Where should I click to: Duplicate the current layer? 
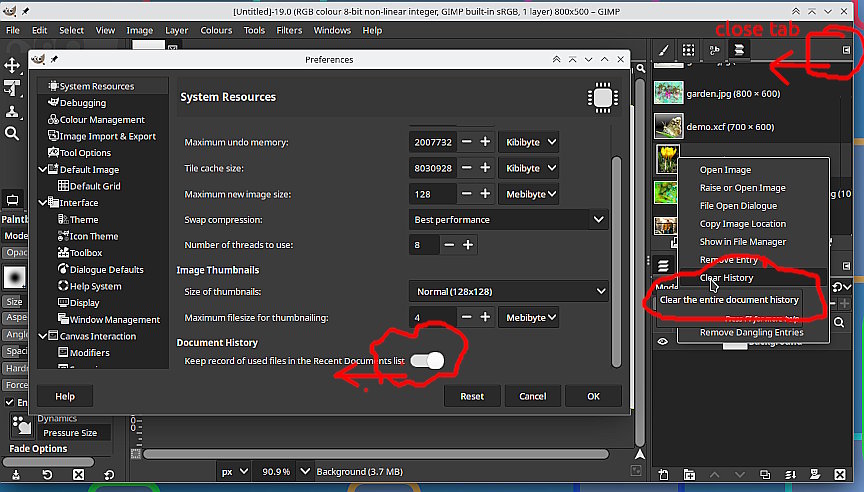pos(765,474)
